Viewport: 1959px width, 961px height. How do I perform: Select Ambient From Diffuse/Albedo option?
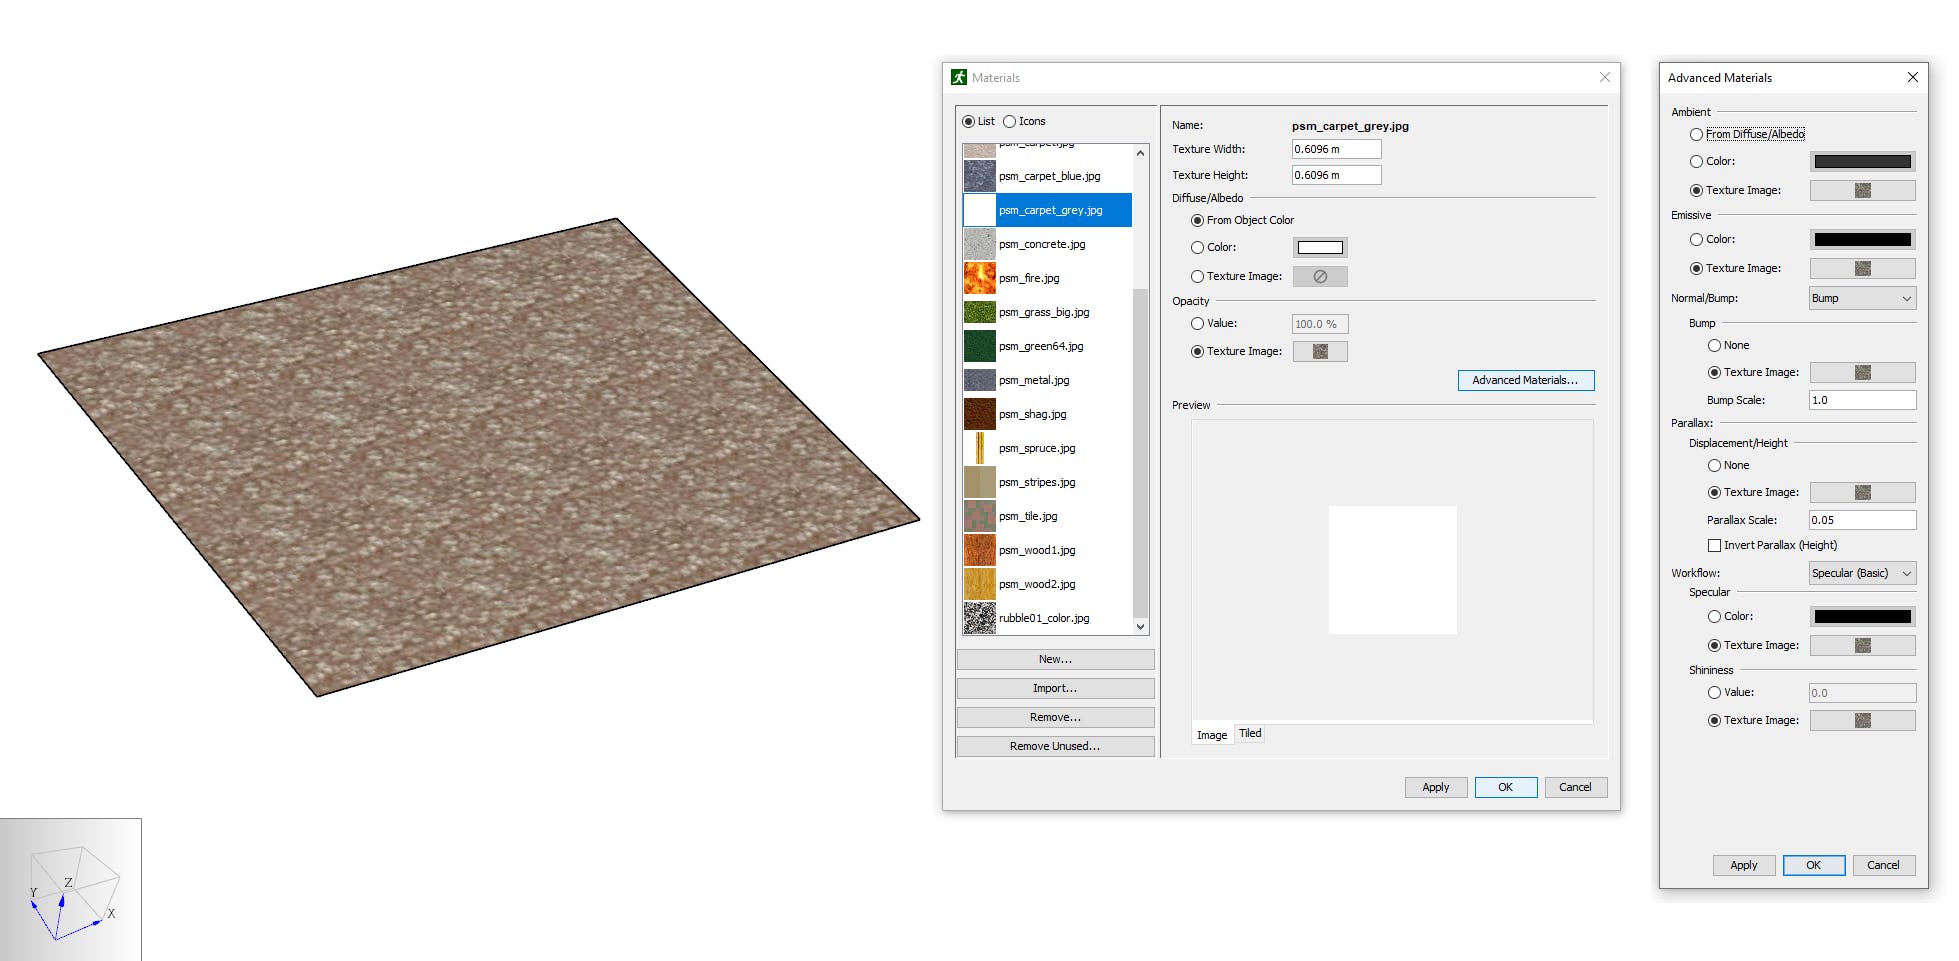(1696, 134)
